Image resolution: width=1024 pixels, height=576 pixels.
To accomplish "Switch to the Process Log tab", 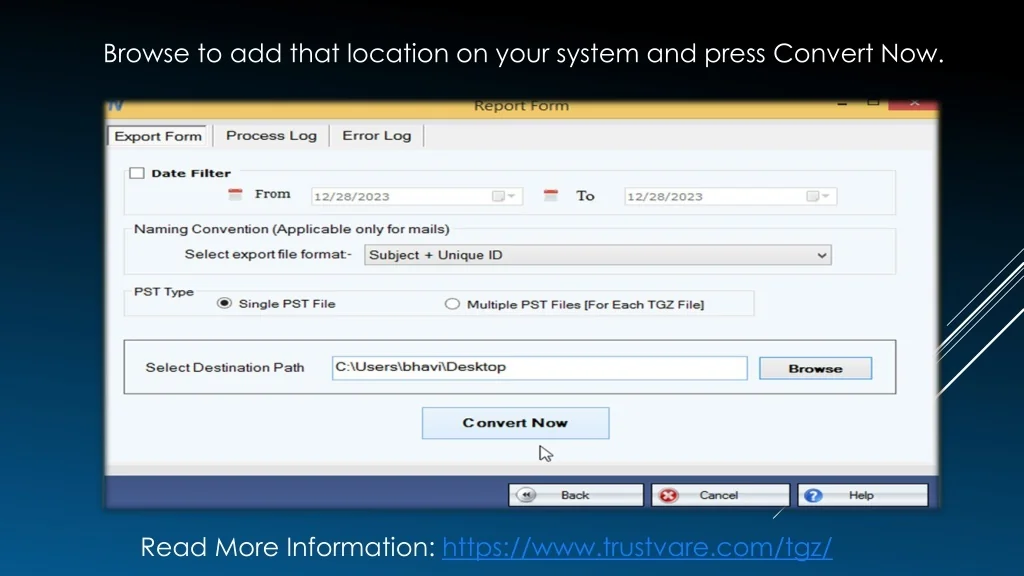I will tap(271, 136).
